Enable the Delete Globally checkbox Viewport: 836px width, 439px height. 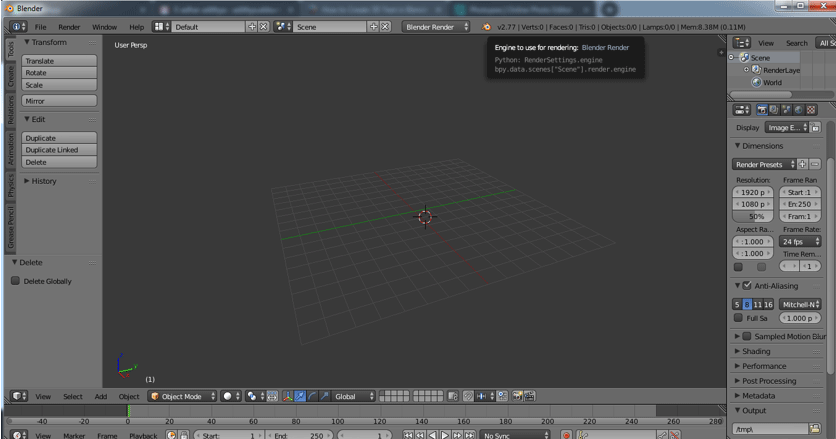[x=15, y=281]
